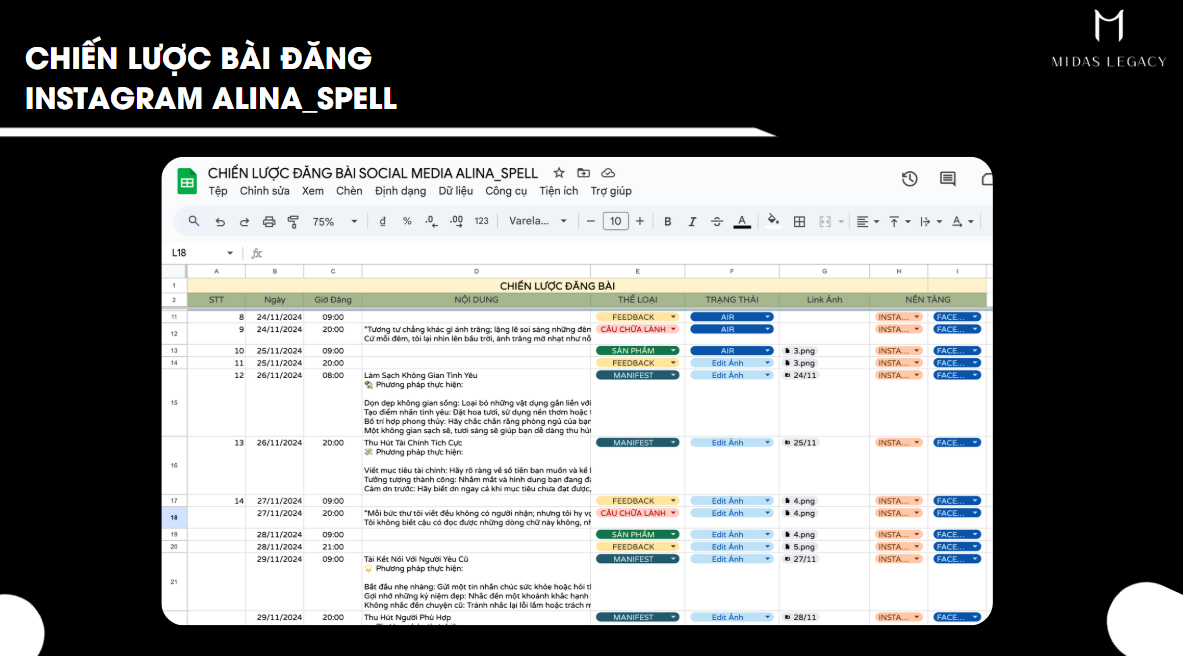
Task: Toggle italic formatting
Action: point(692,221)
